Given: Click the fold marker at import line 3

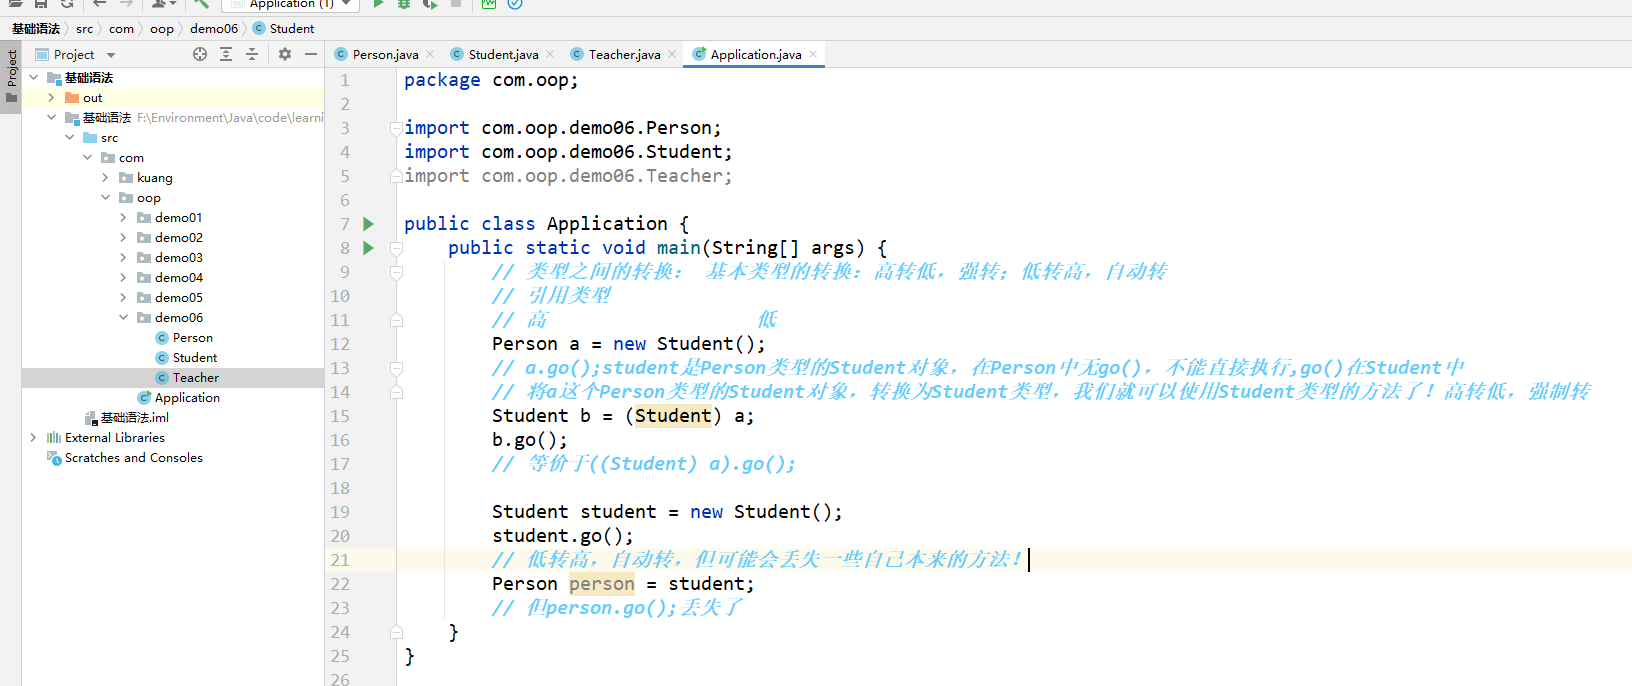Looking at the screenshot, I should pos(396,128).
